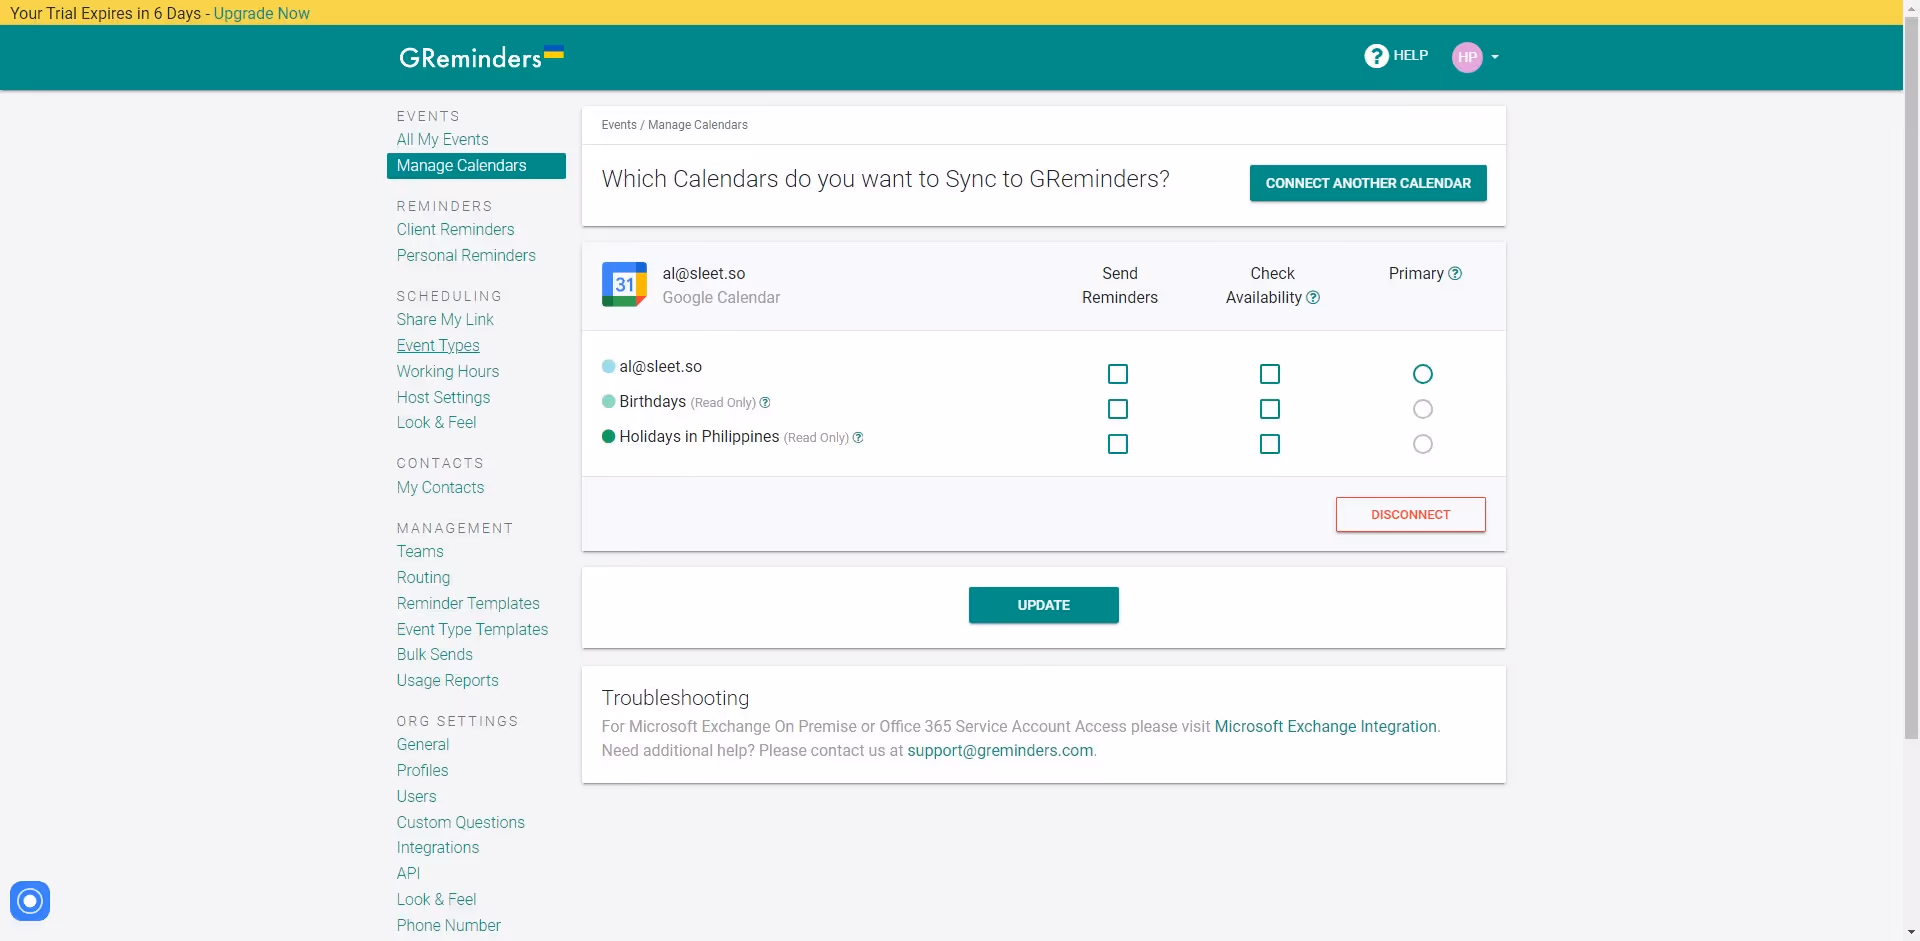Open General org settings
This screenshot has height=941, width=1920.
click(x=423, y=745)
